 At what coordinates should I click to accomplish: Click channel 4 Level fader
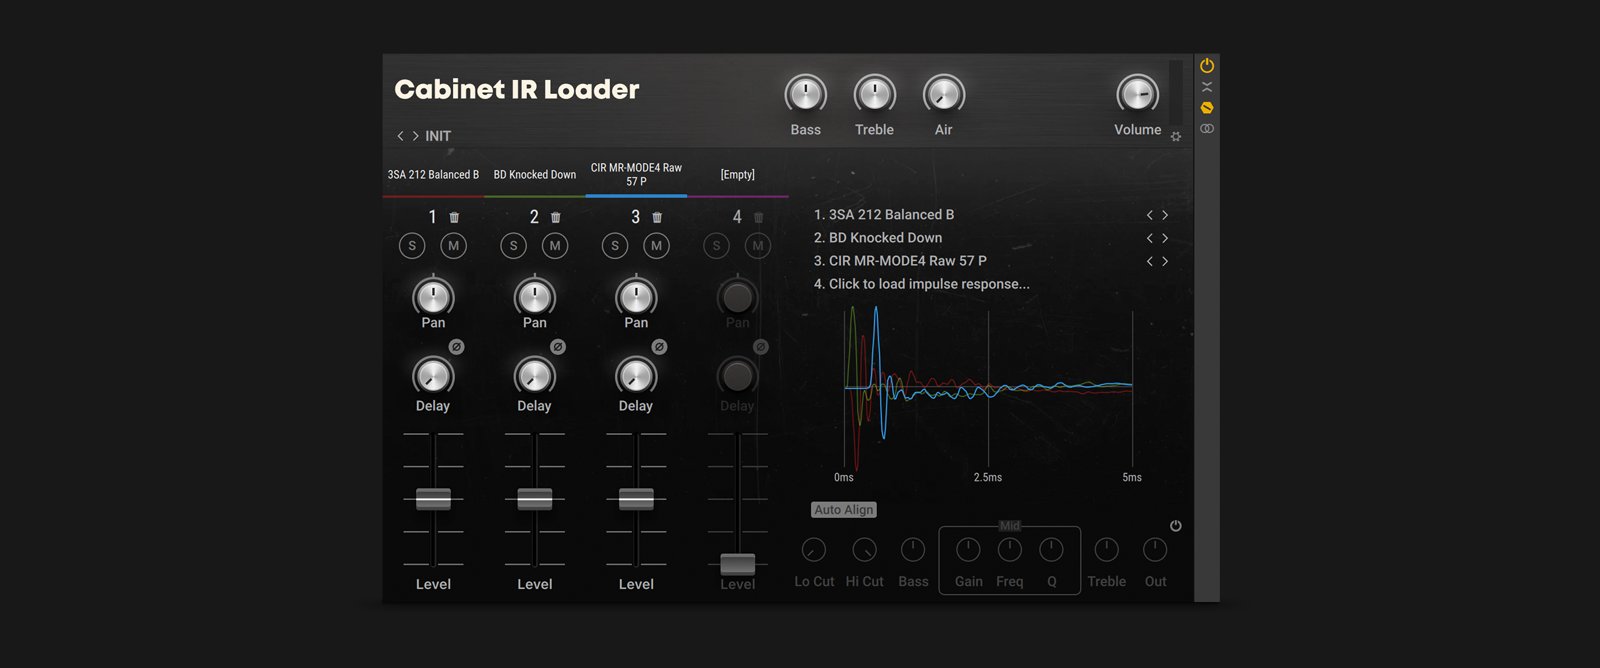[x=738, y=564]
